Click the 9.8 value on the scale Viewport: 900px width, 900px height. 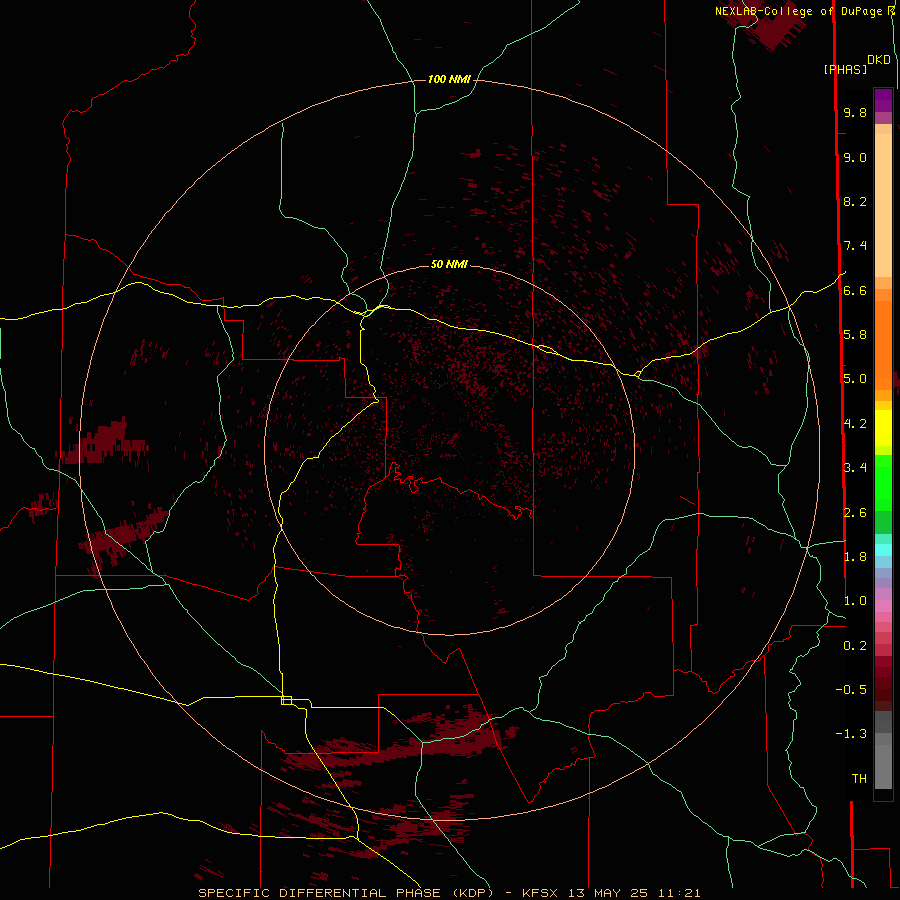(x=855, y=112)
